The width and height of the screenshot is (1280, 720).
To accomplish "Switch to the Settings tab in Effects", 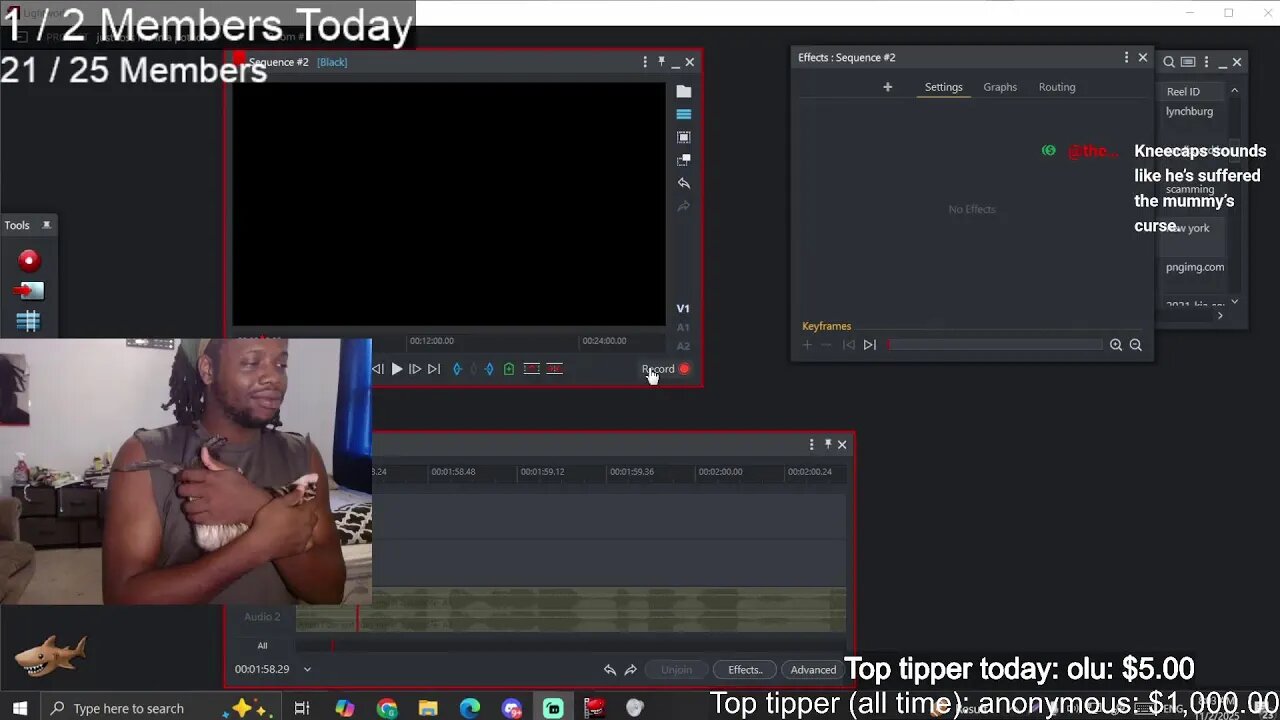I will coord(943,87).
